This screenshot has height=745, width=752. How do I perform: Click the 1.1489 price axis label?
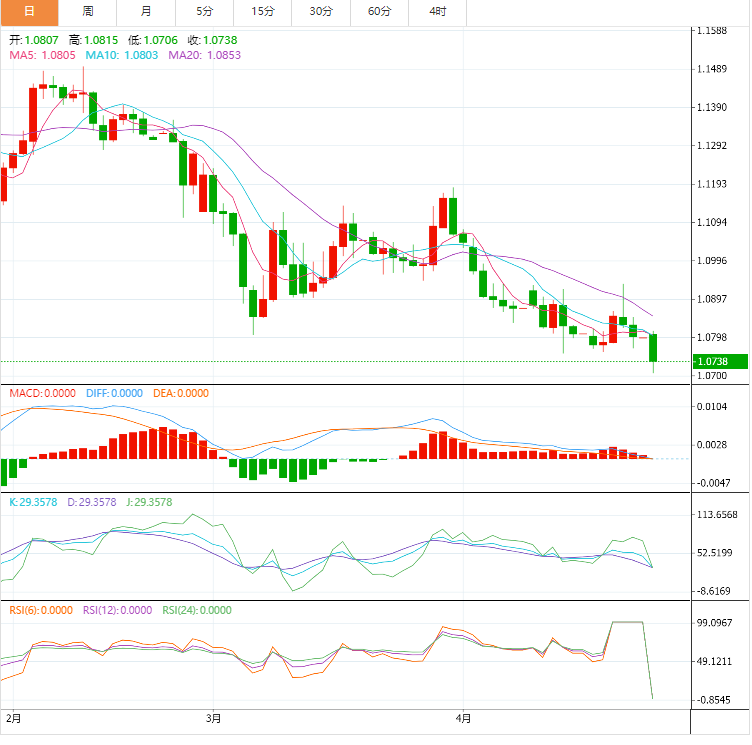click(712, 69)
